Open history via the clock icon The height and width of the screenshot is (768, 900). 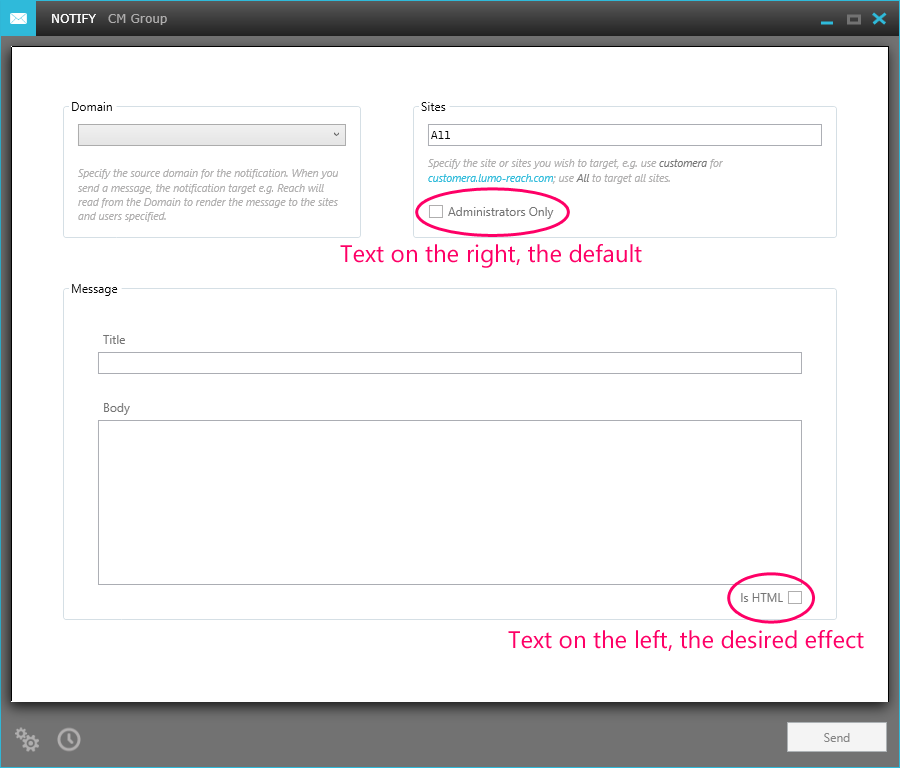coord(69,739)
